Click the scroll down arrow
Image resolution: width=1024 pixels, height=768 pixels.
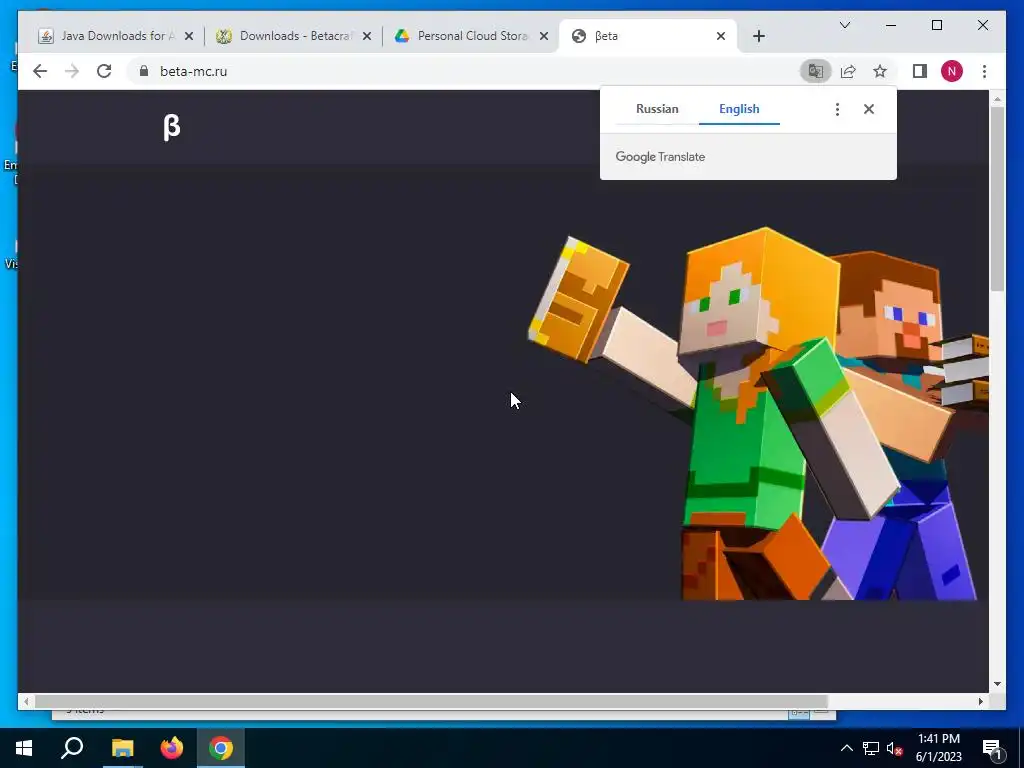pyautogui.click(x=997, y=684)
